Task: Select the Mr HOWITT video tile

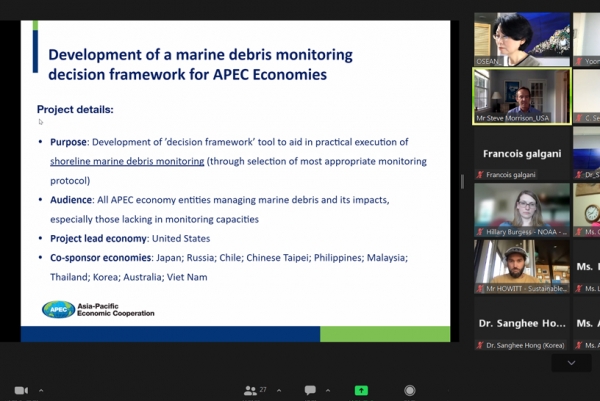Action: pos(522,266)
